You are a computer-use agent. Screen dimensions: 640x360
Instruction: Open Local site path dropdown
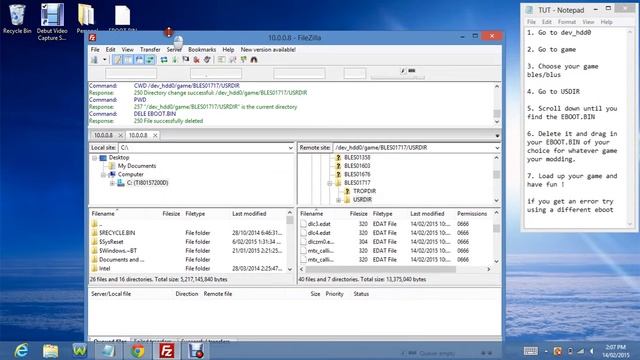(291, 148)
